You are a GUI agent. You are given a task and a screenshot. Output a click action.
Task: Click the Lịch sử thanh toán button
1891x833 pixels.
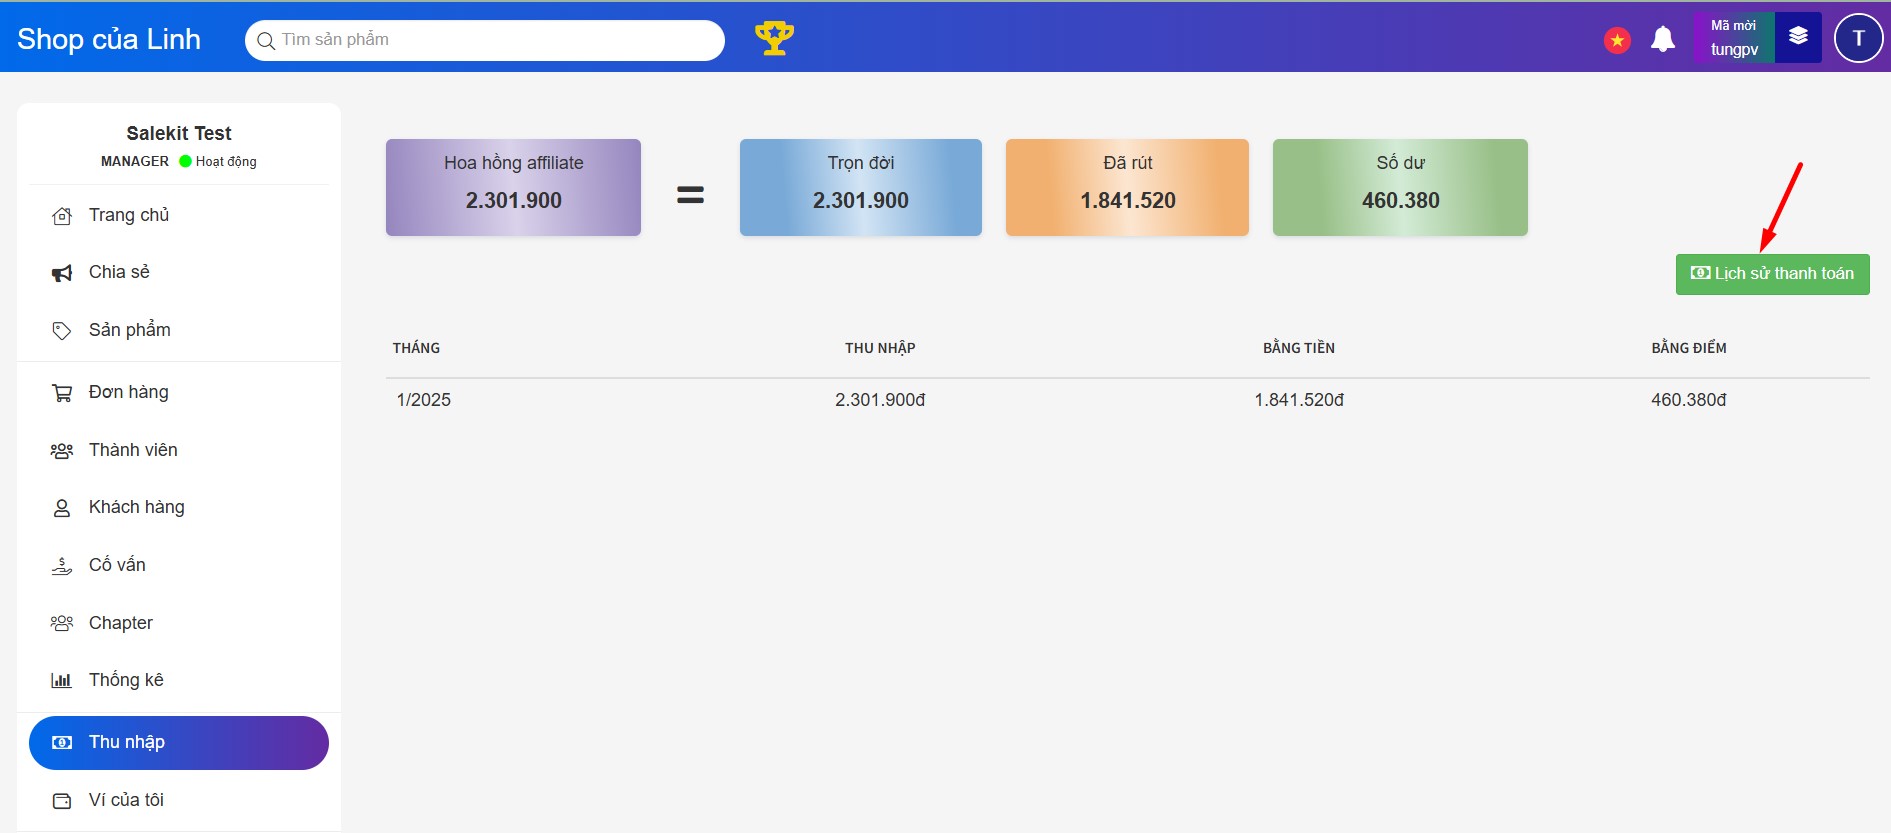click(1772, 274)
